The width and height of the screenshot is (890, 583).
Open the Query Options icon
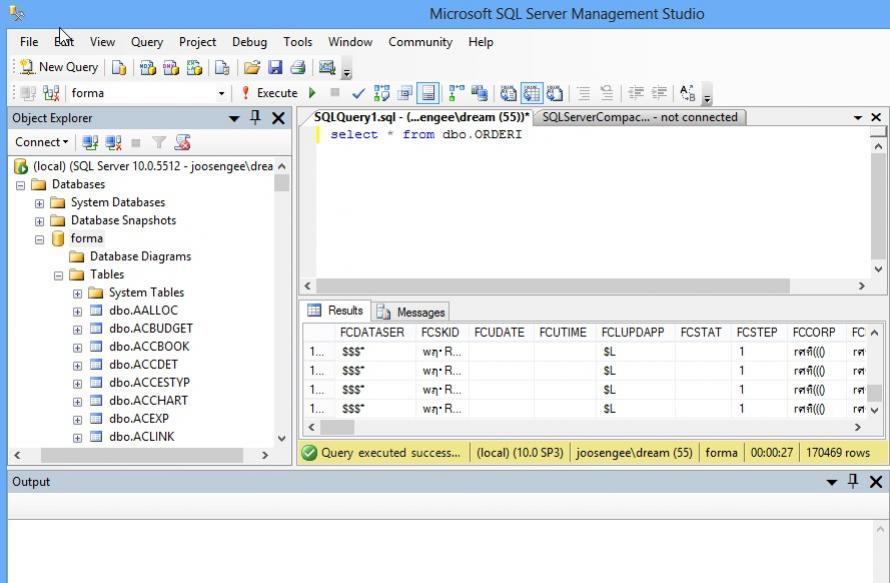(405, 93)
